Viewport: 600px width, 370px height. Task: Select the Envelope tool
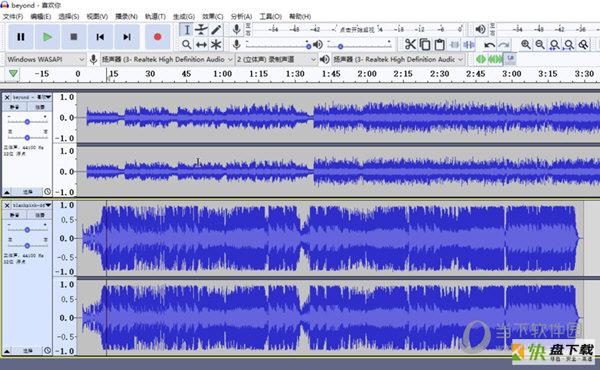click(x=201, y=29)
